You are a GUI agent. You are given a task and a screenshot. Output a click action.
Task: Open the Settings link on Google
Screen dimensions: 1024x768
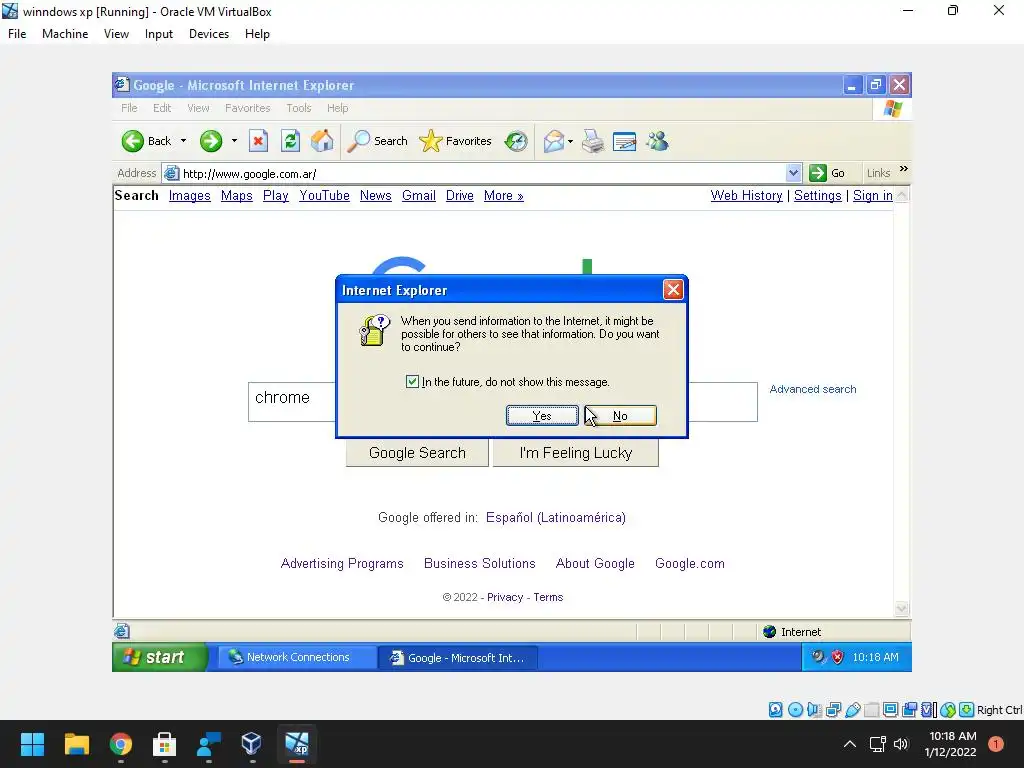(818, 195)
